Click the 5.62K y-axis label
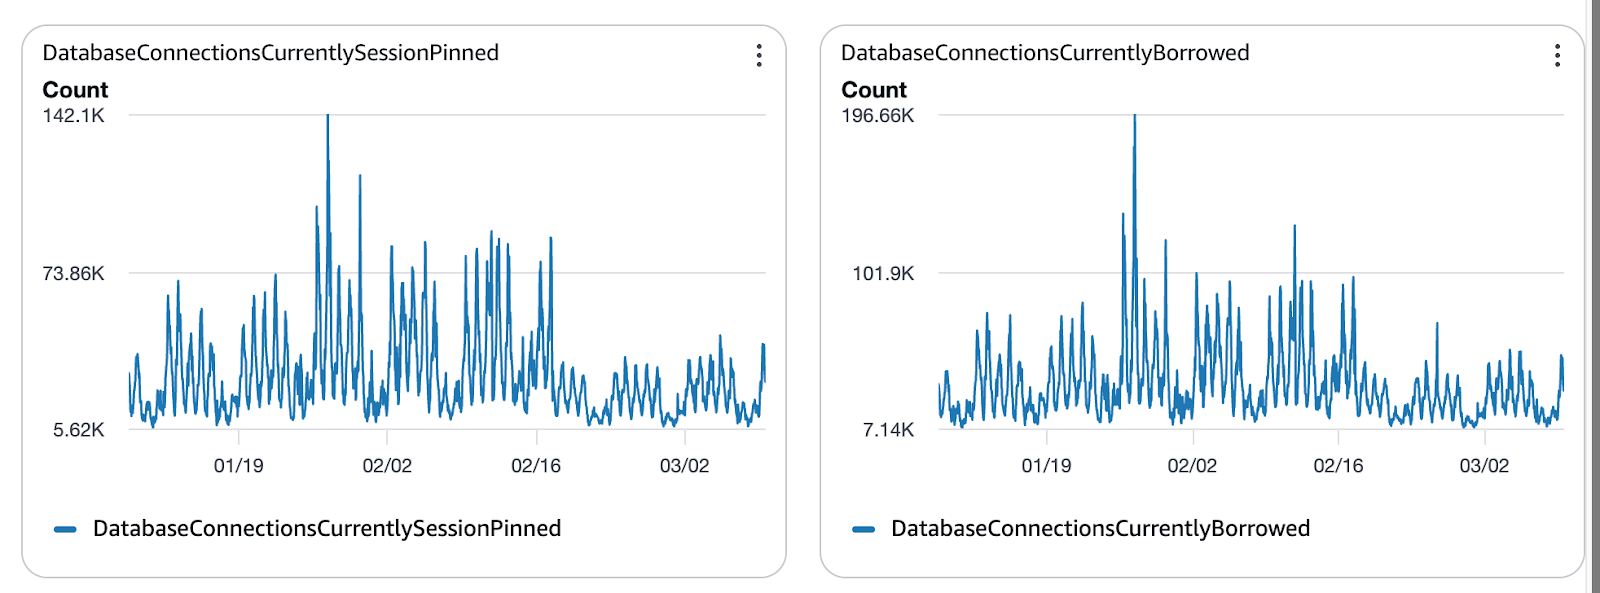This screenshot has height=593, width=1600. click(x=79, y=430)
